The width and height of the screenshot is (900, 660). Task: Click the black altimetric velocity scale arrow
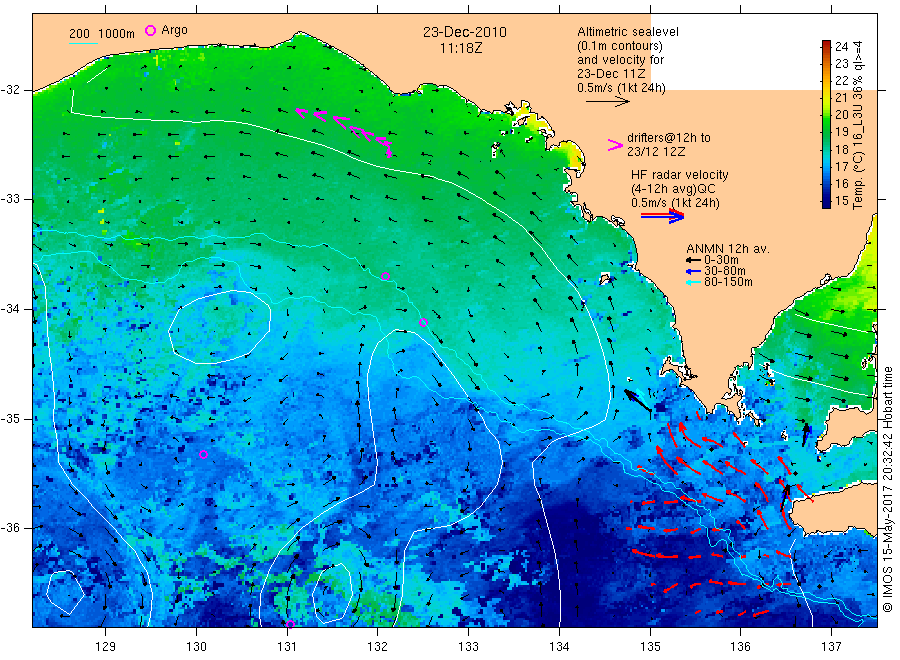(607, 102)
